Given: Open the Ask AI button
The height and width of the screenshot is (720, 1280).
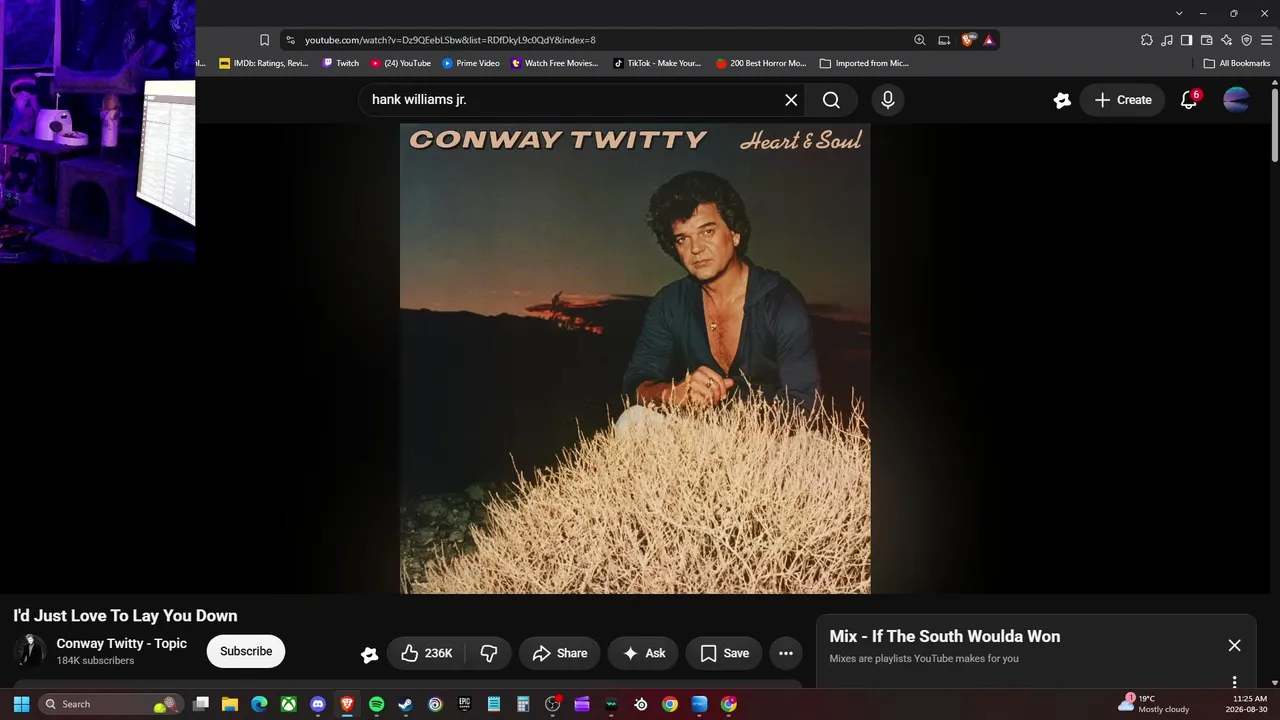Looking at the screenshot, I should pyautogui.click(x=643, y=653).
